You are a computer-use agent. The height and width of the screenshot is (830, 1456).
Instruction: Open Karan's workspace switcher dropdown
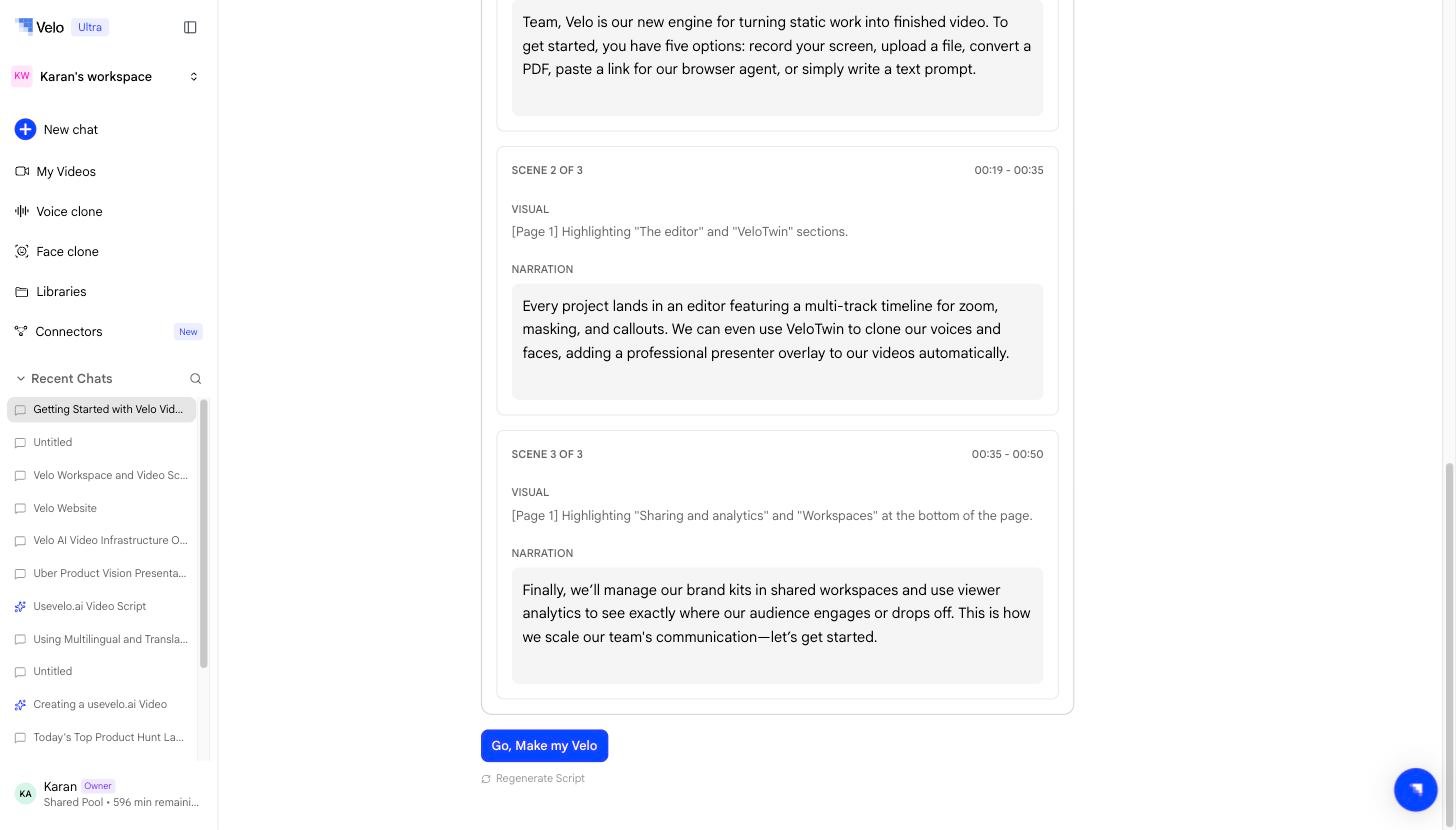(x=106, y=77)
